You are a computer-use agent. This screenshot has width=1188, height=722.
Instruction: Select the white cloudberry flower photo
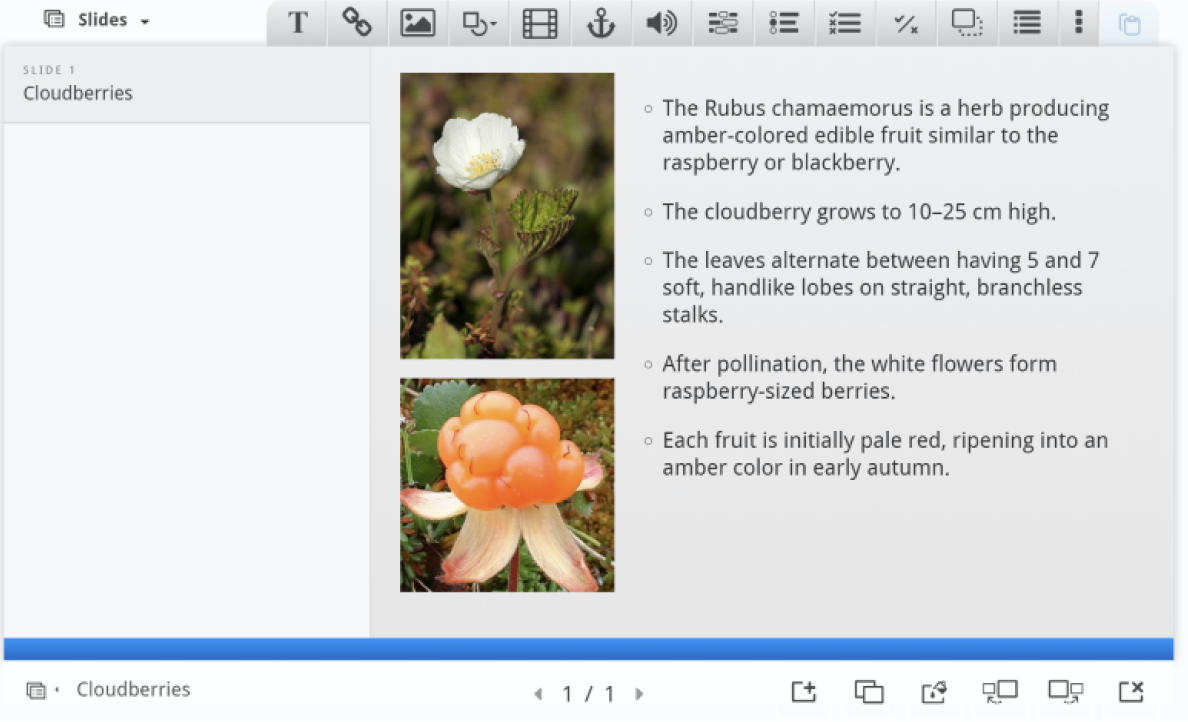(507, 215)
